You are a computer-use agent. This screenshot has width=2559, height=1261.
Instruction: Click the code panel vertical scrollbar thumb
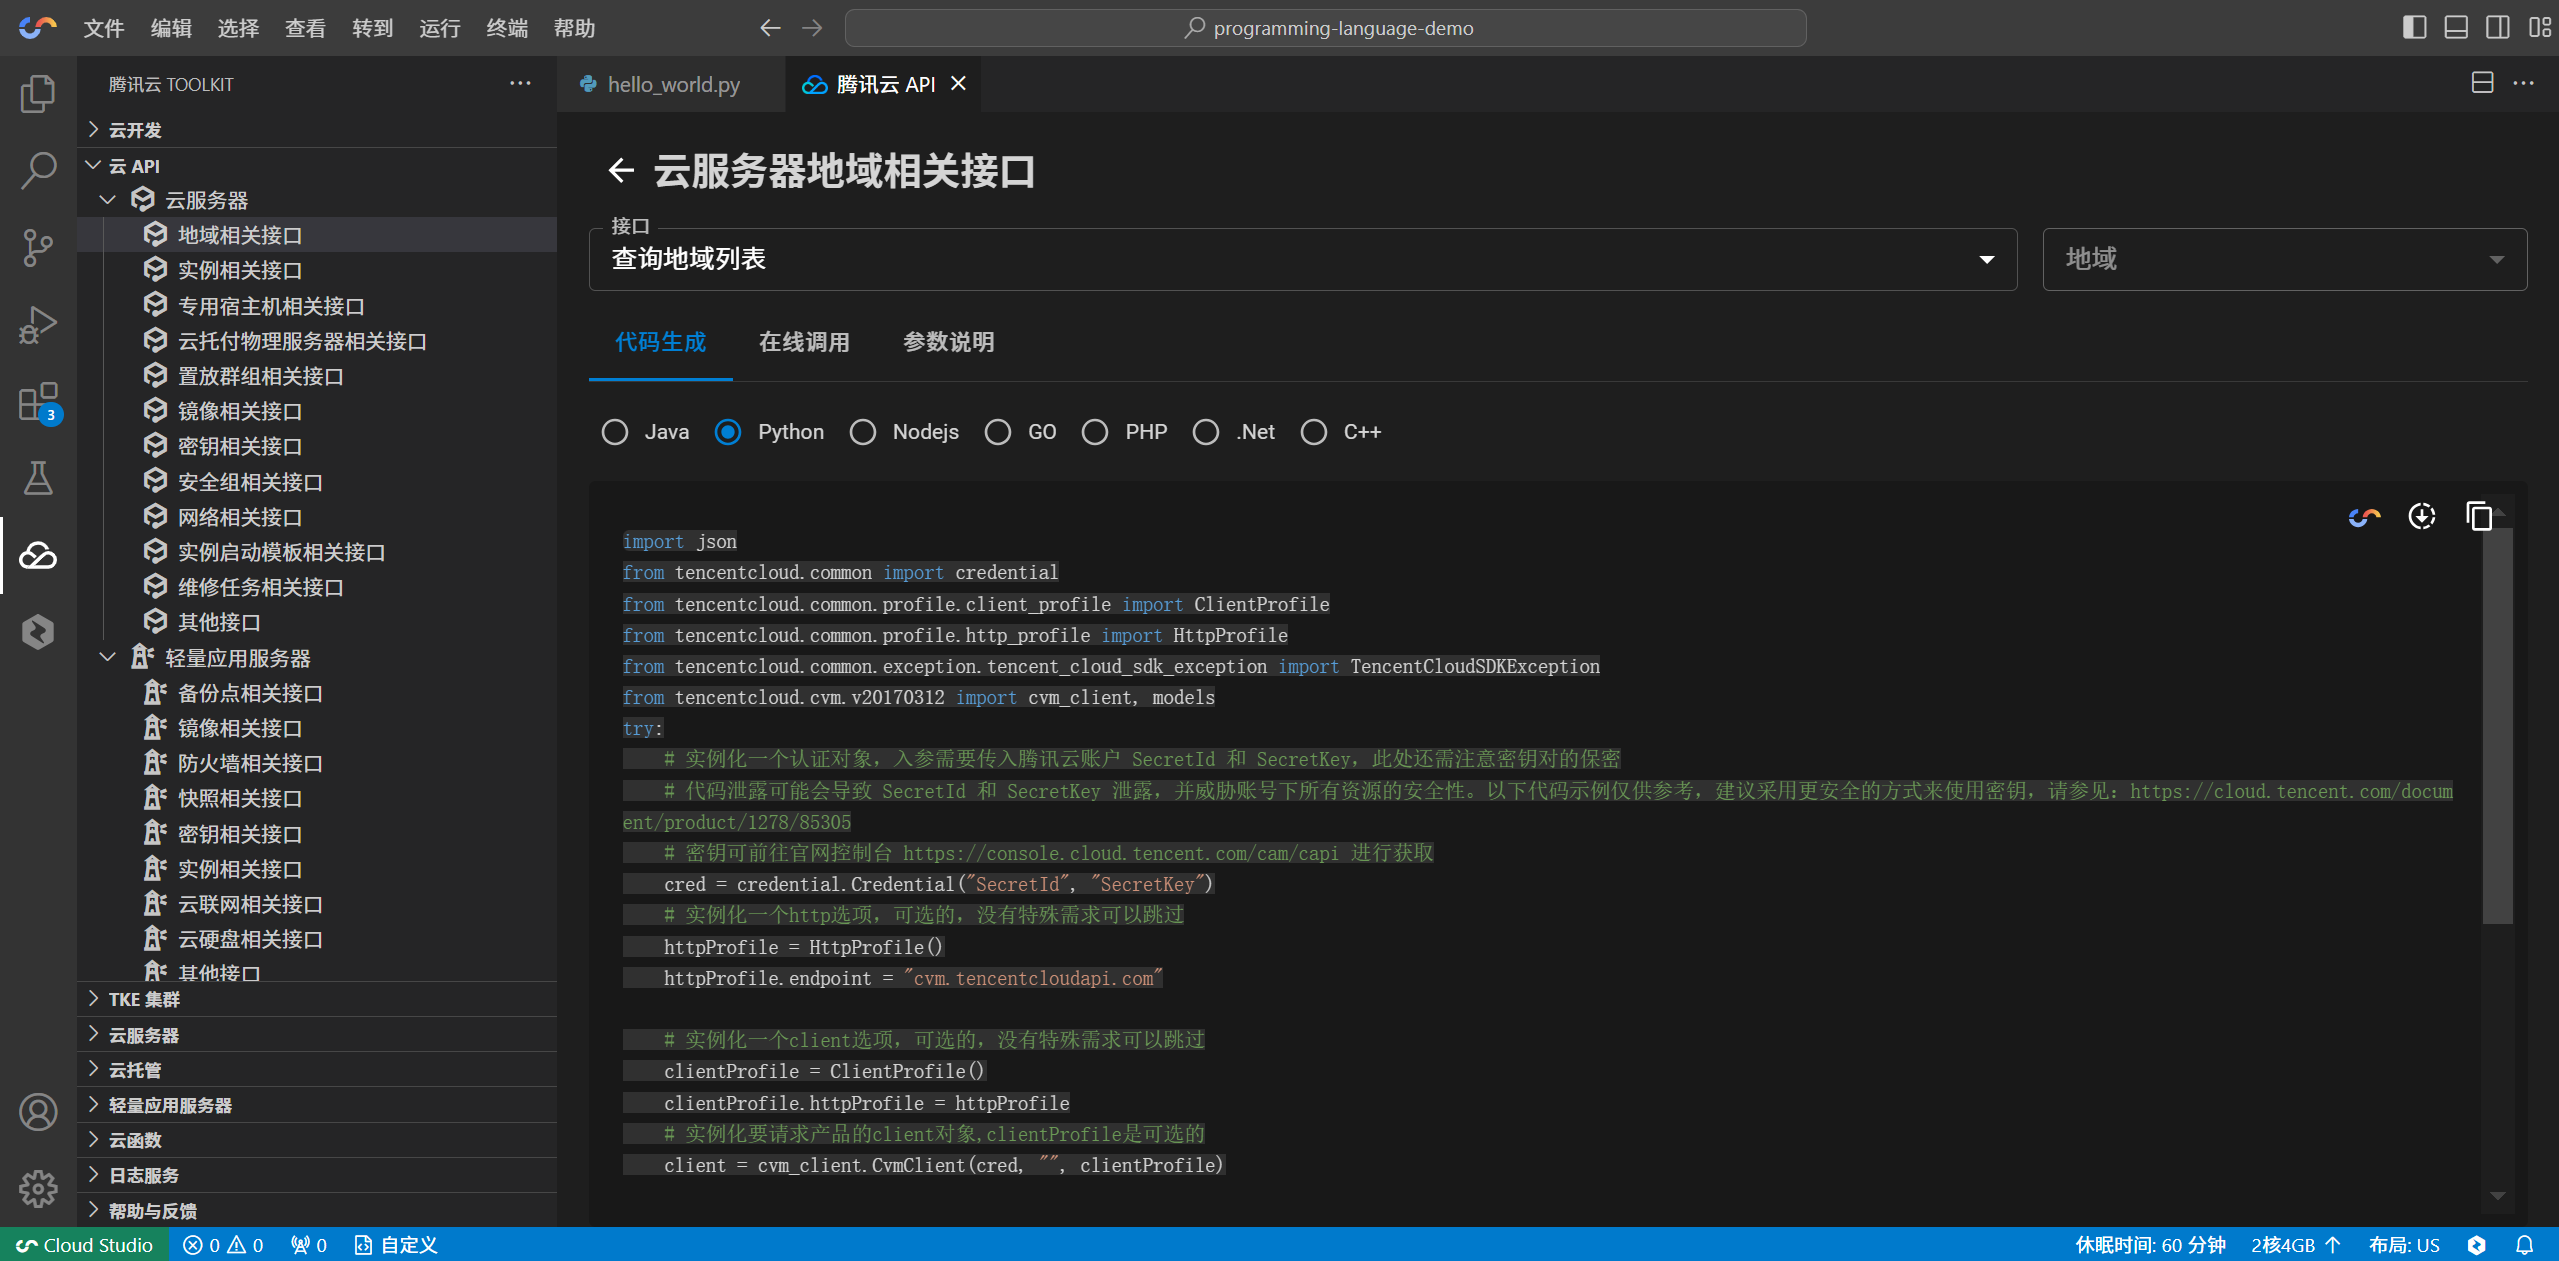[x=2498, y=725]
